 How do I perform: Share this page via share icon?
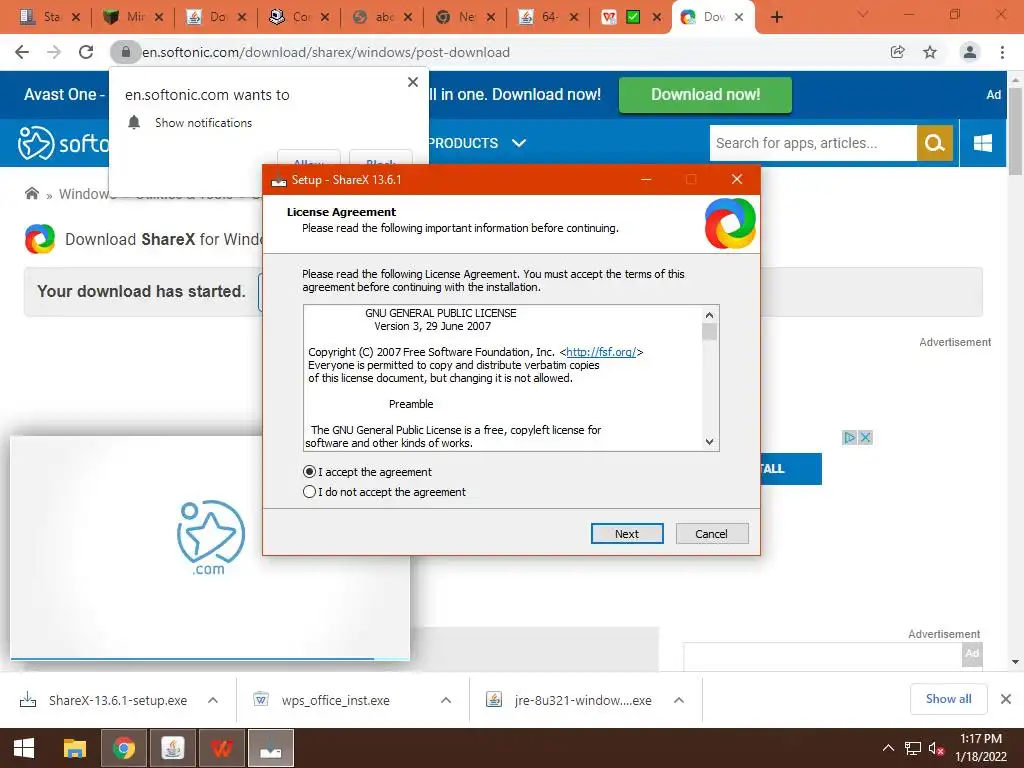[x=898, y=52]
